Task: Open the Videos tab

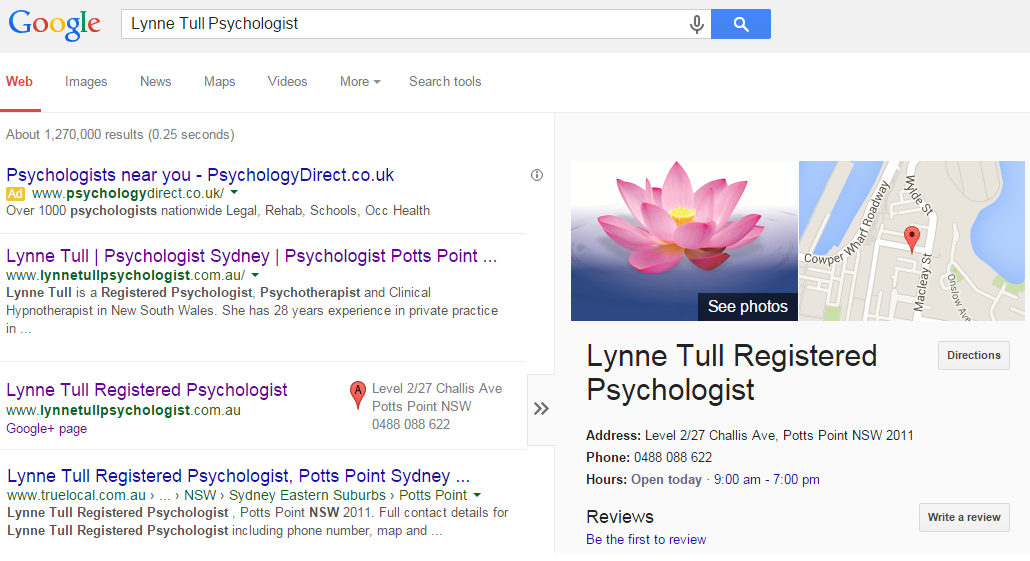Action: point(287,81)
